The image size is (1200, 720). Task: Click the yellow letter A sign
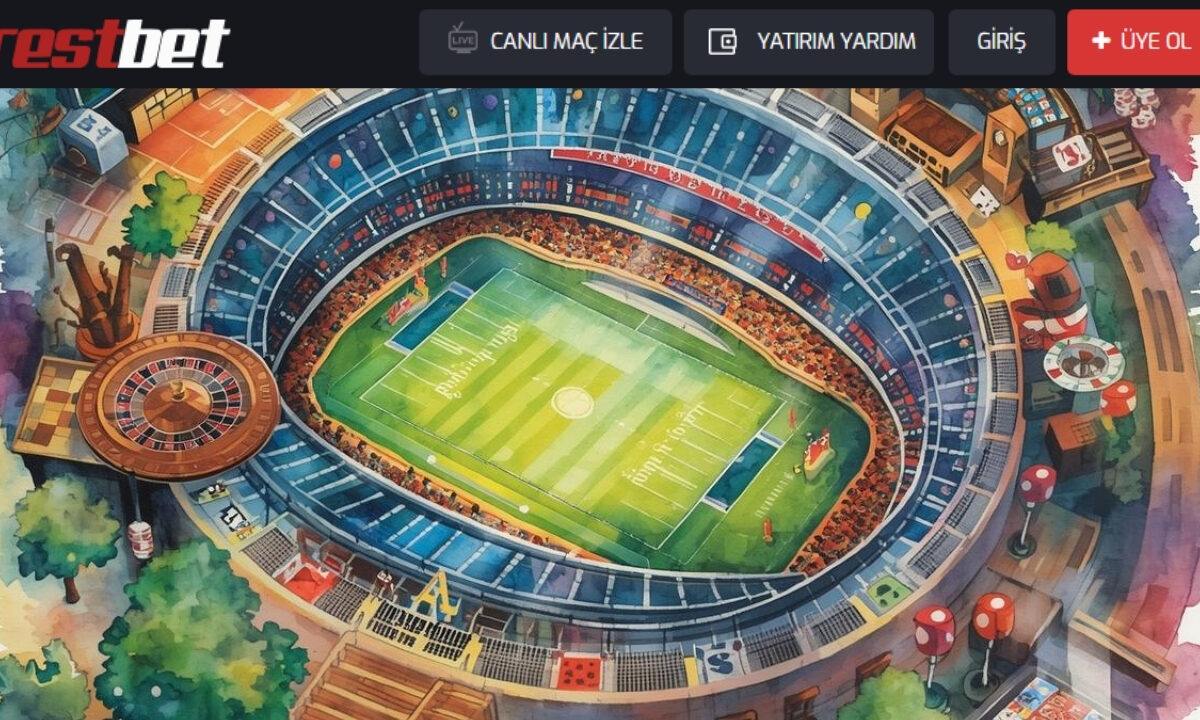[436, 597]
